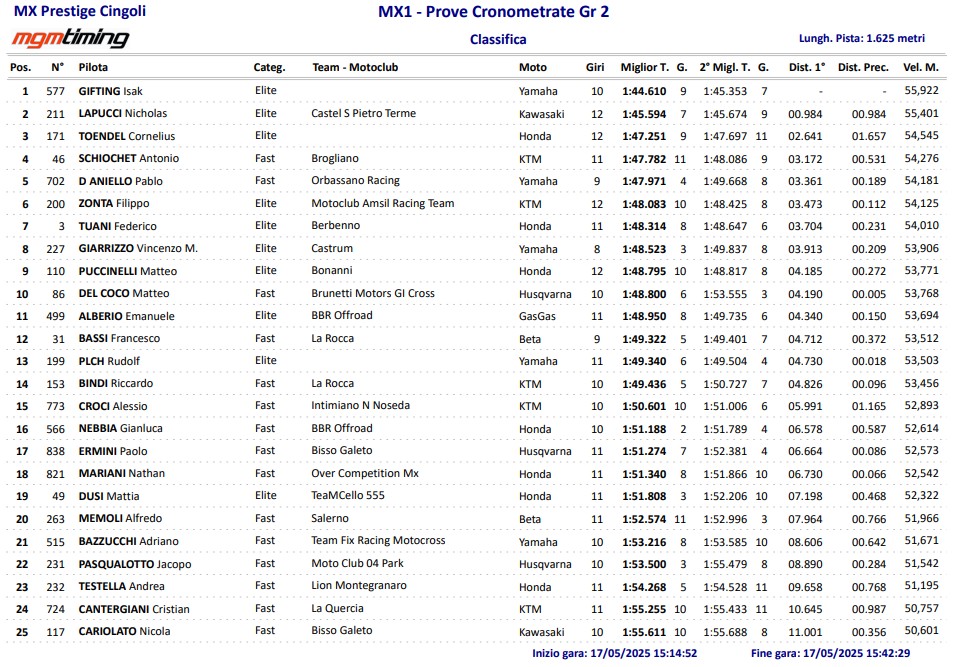Select rider 'TESTELLA Andrea'
The height and width of the screenshot is (667, 956).
[x=121, y=587]
